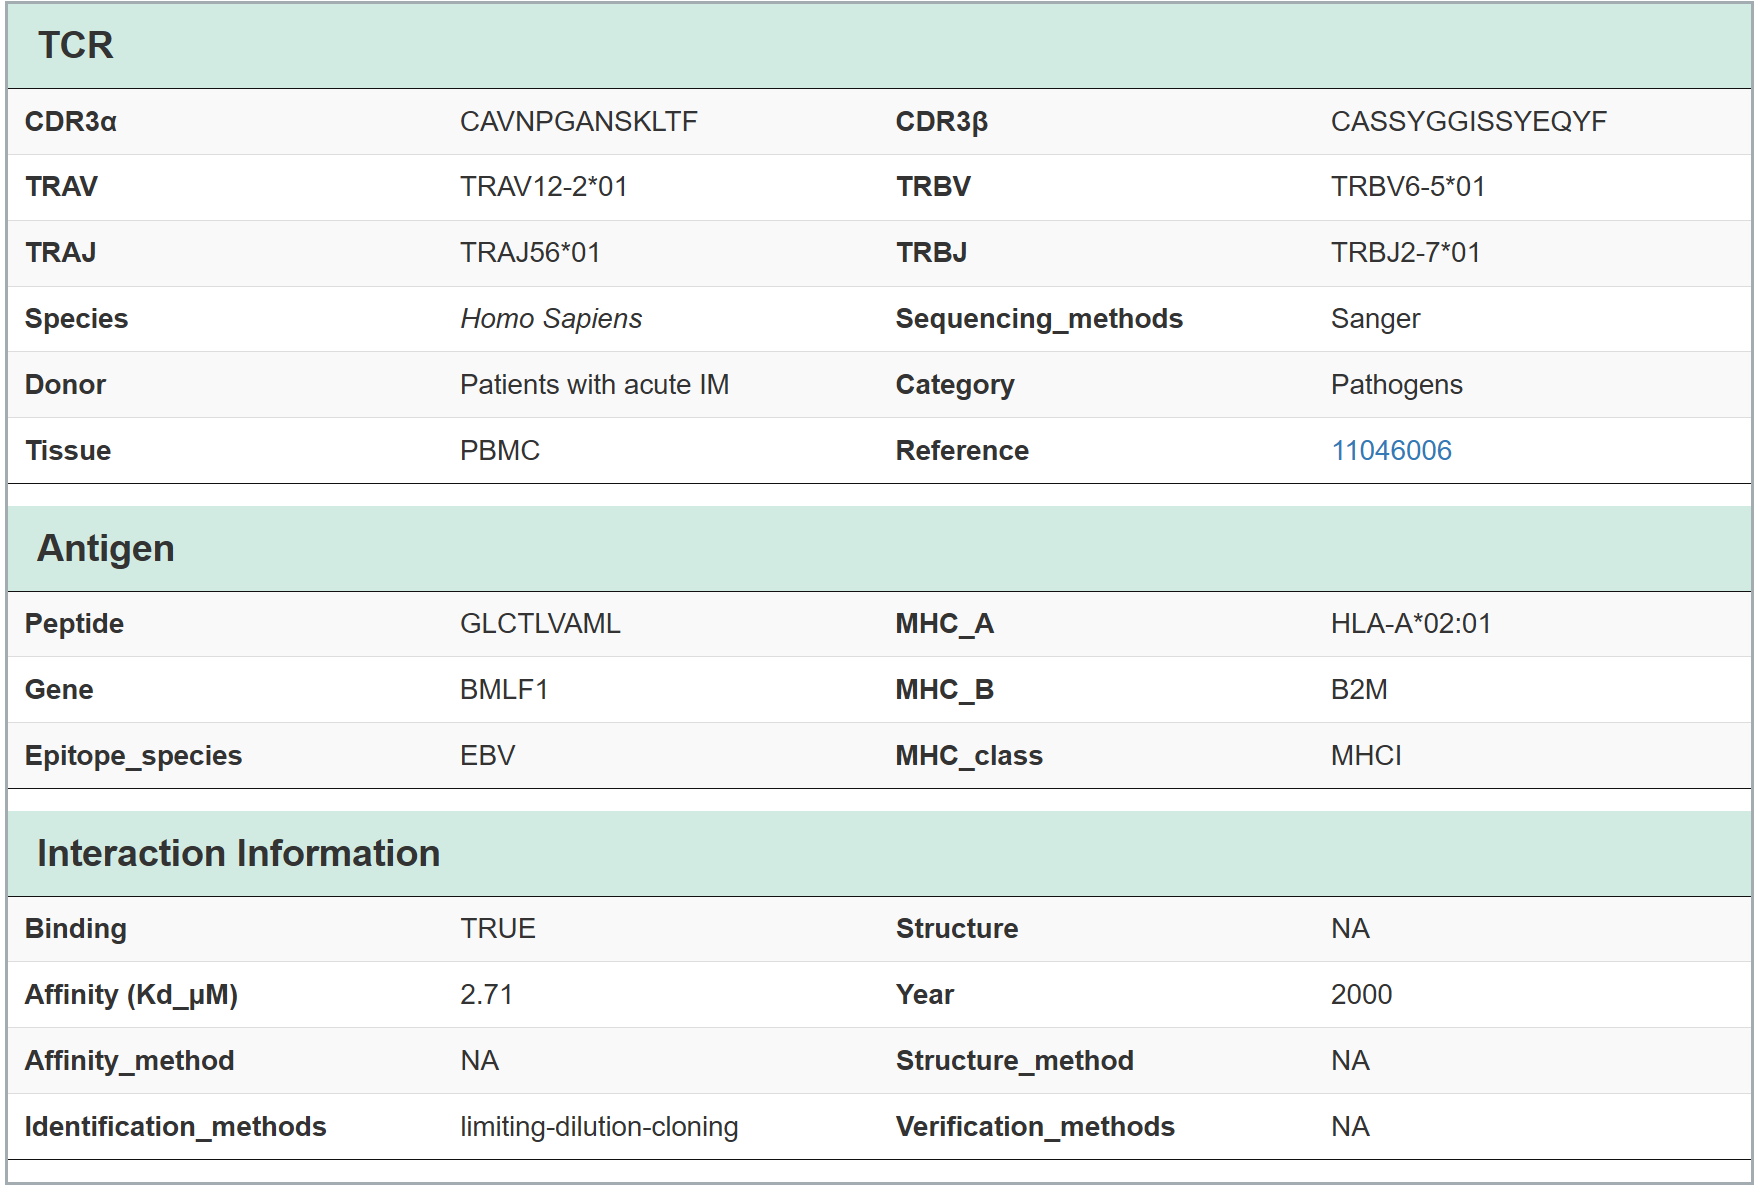Click the TRBJ2-7*01 value
Viewport: 1761px width, 1186px height.
coord(1404,253)
